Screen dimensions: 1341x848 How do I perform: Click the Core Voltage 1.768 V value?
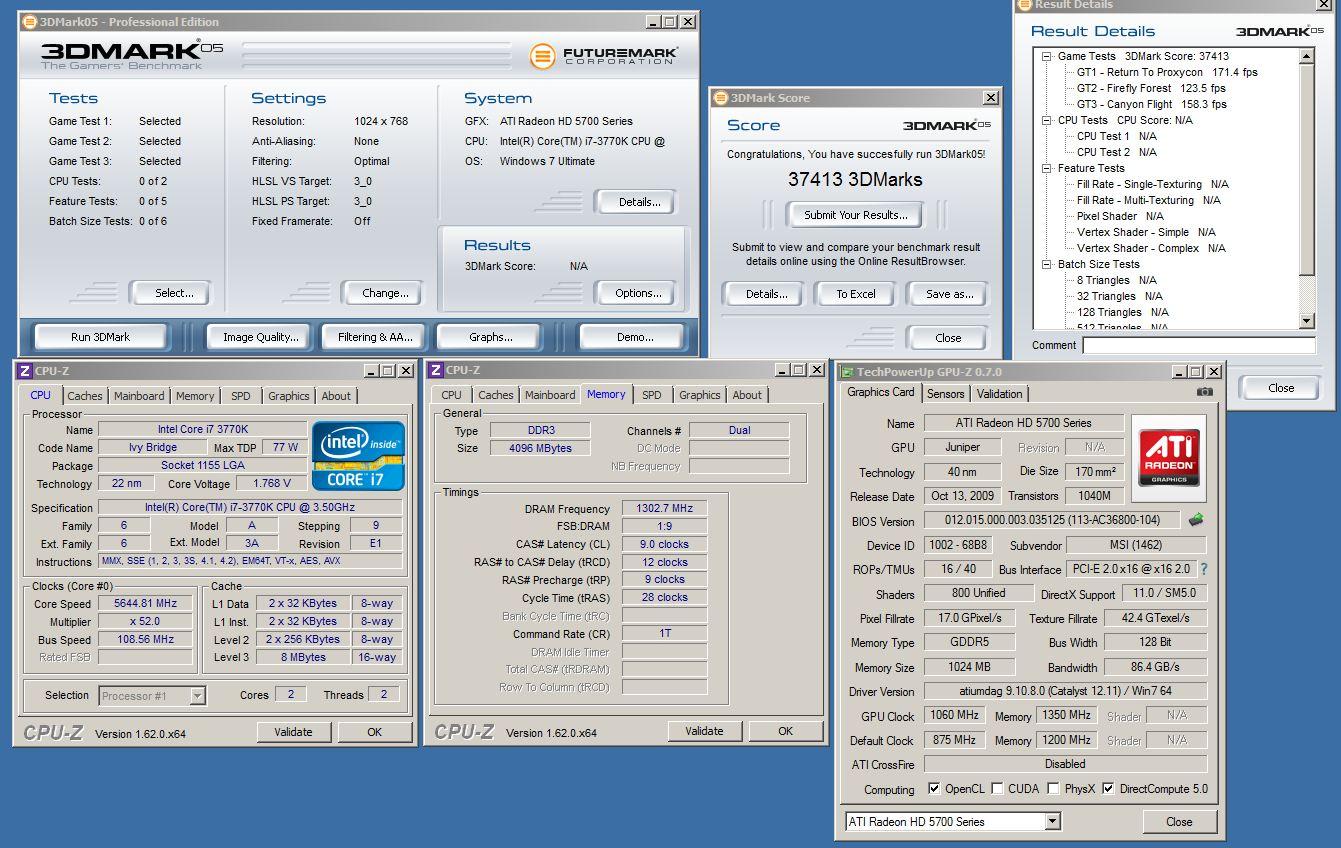[x=272, y=484]
